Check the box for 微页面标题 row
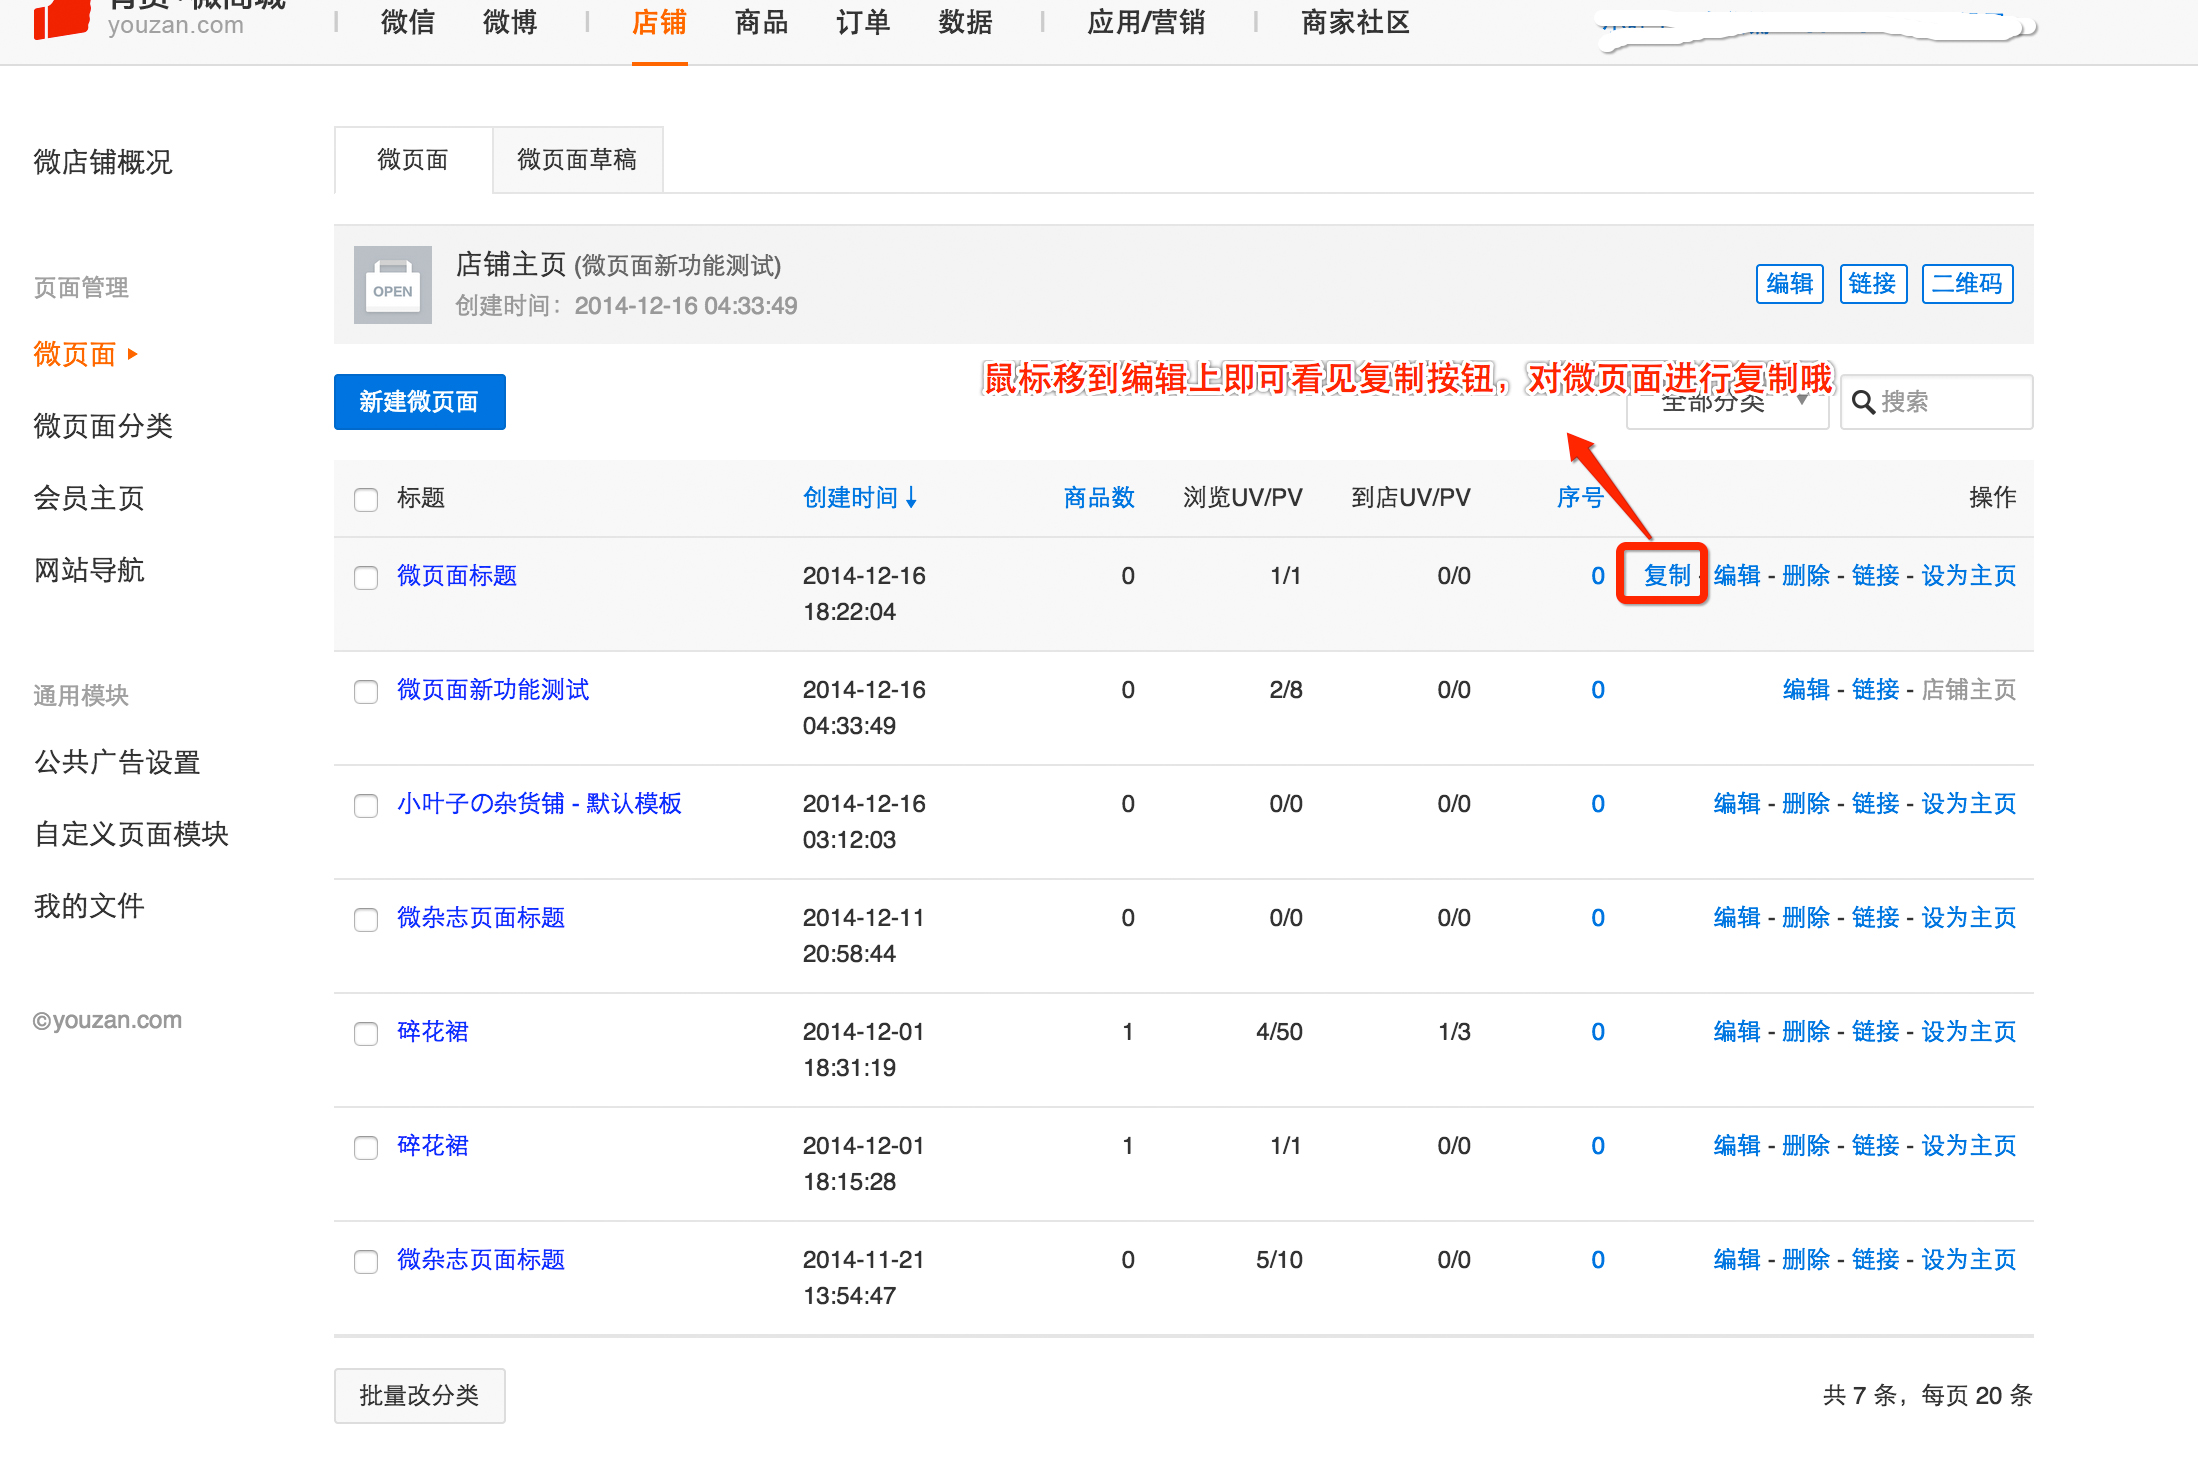 coord(366,577)
